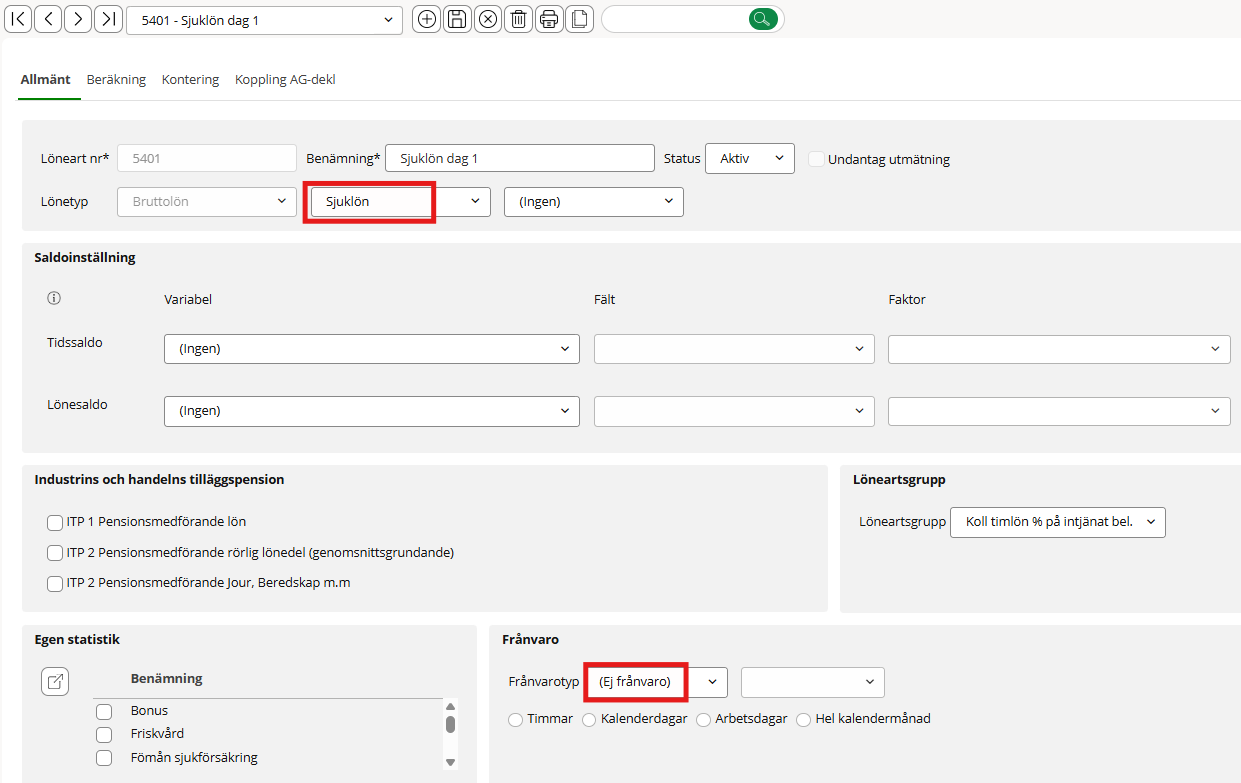
Task: Click the Benämning text field
Action: coord(518,158)
